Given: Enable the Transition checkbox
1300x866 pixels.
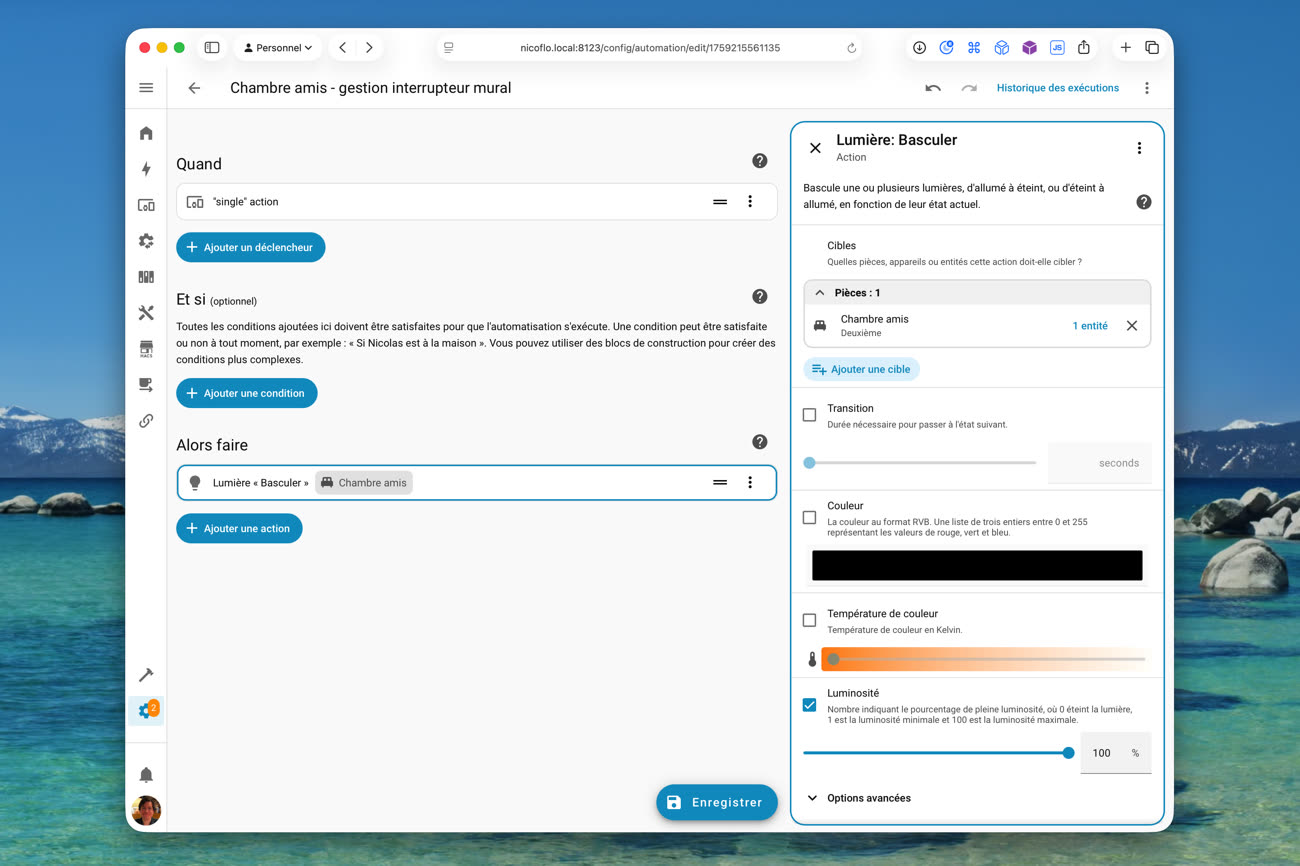Looking at the screenshot, I should coord(809,415).
